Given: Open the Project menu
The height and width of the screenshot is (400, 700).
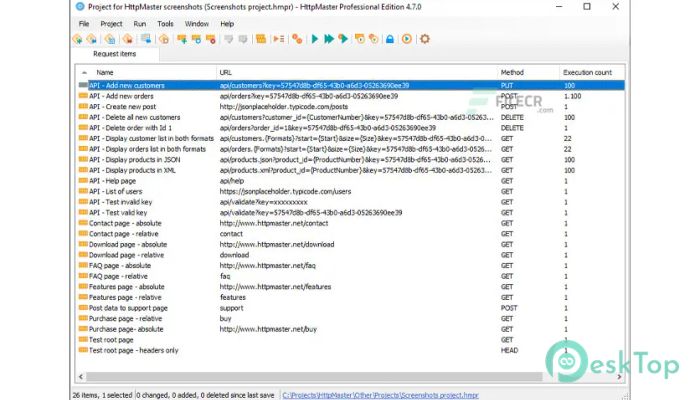Looking at the screenshot, I should pos(111,24).
